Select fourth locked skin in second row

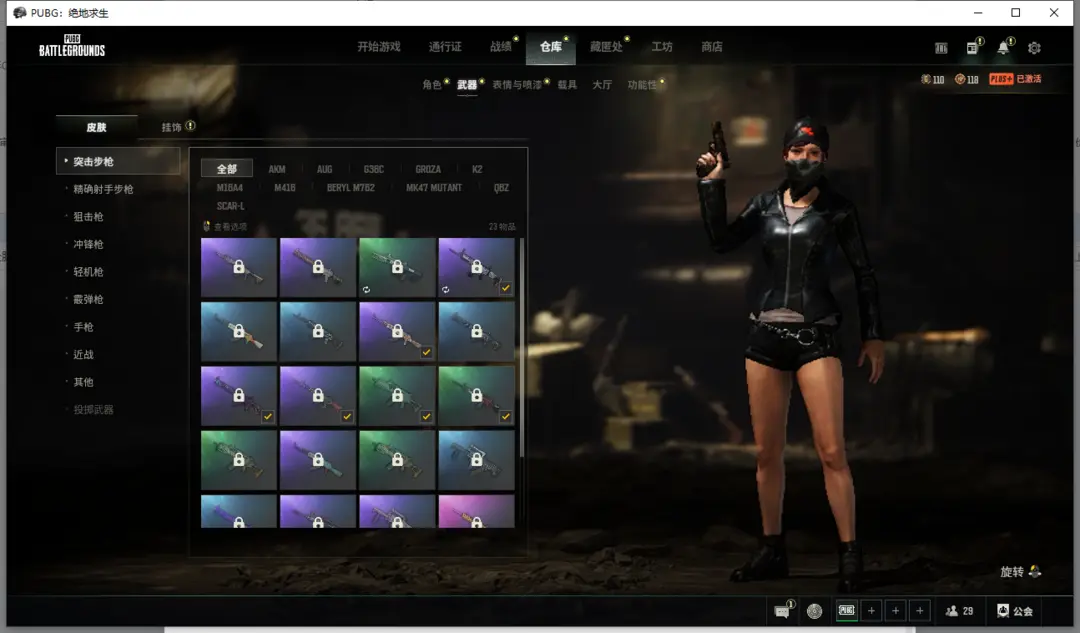coord(477,332)
